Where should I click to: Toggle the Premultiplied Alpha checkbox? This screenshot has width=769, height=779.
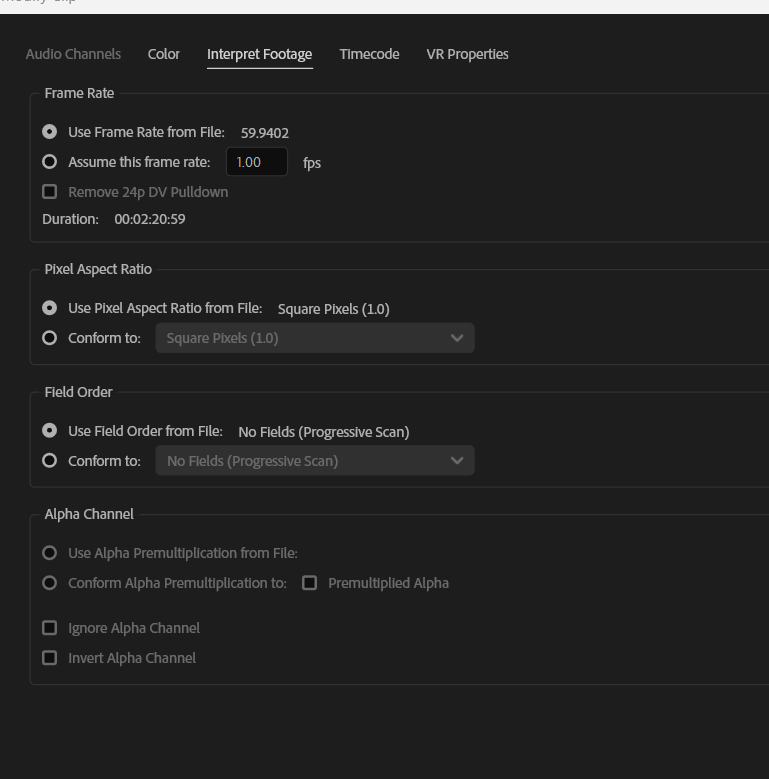coord(310,583)
